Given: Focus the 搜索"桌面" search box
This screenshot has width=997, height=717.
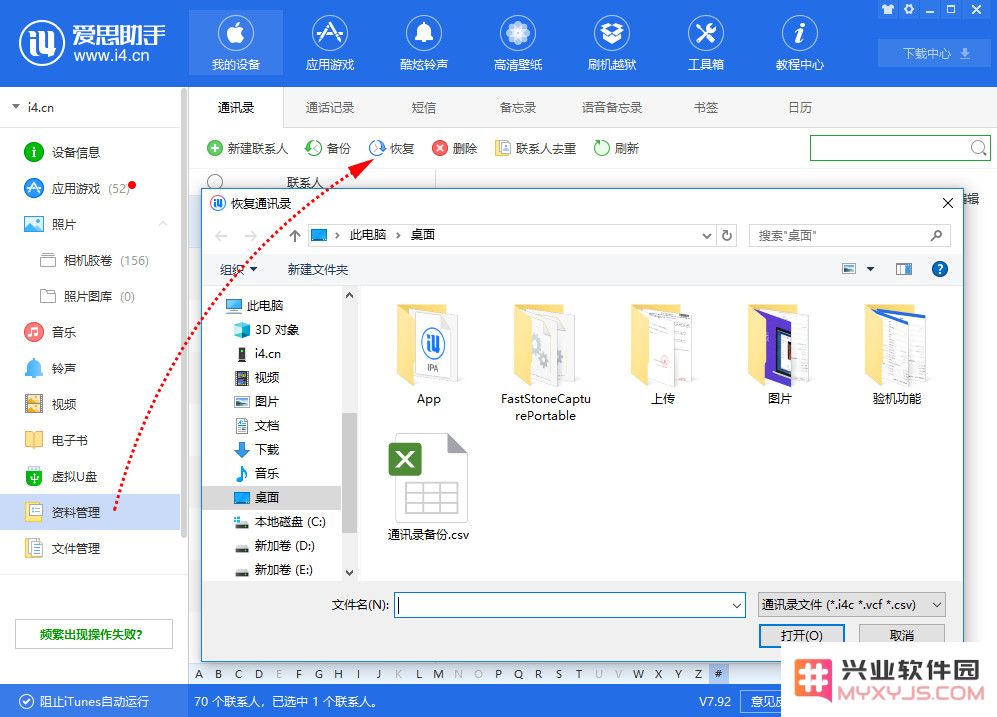Looking at the screenshot, I should coord(849,236).
